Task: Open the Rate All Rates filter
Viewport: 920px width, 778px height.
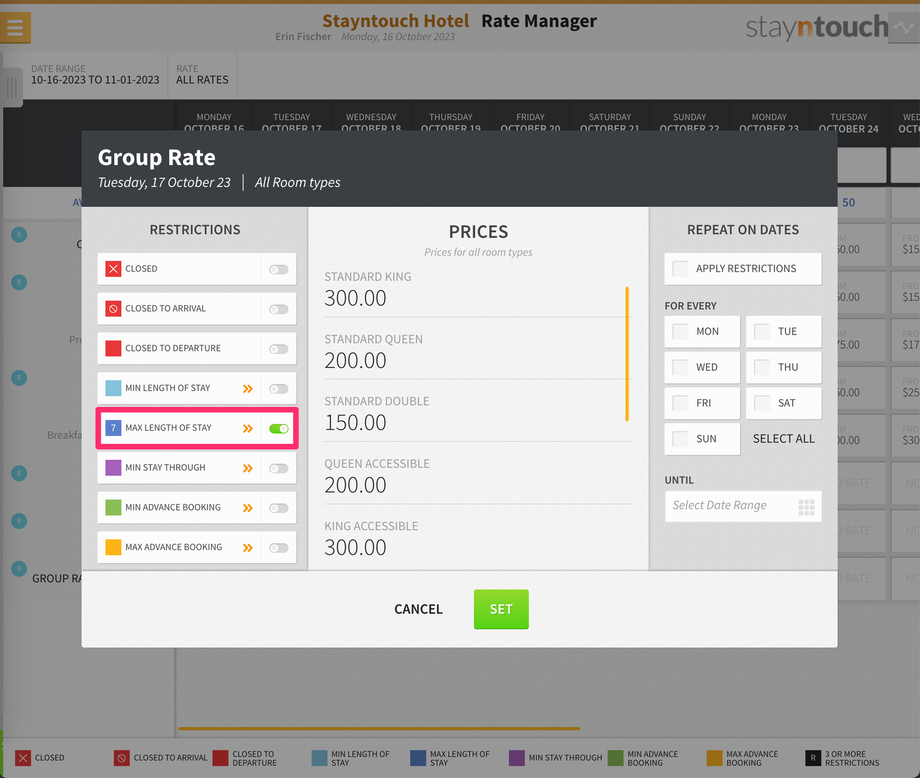Action: click(202, 75)
